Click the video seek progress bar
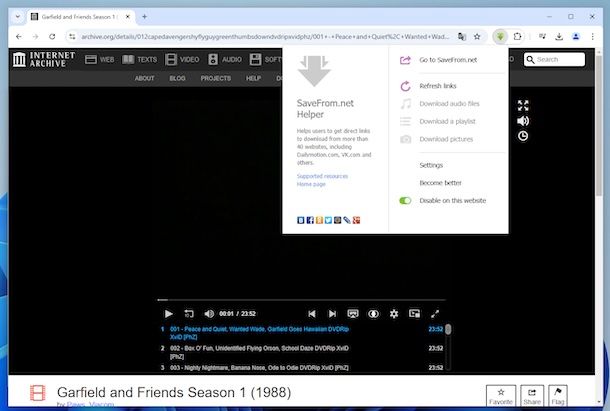Screen dimensions: 610x411 tap(301, 300)
